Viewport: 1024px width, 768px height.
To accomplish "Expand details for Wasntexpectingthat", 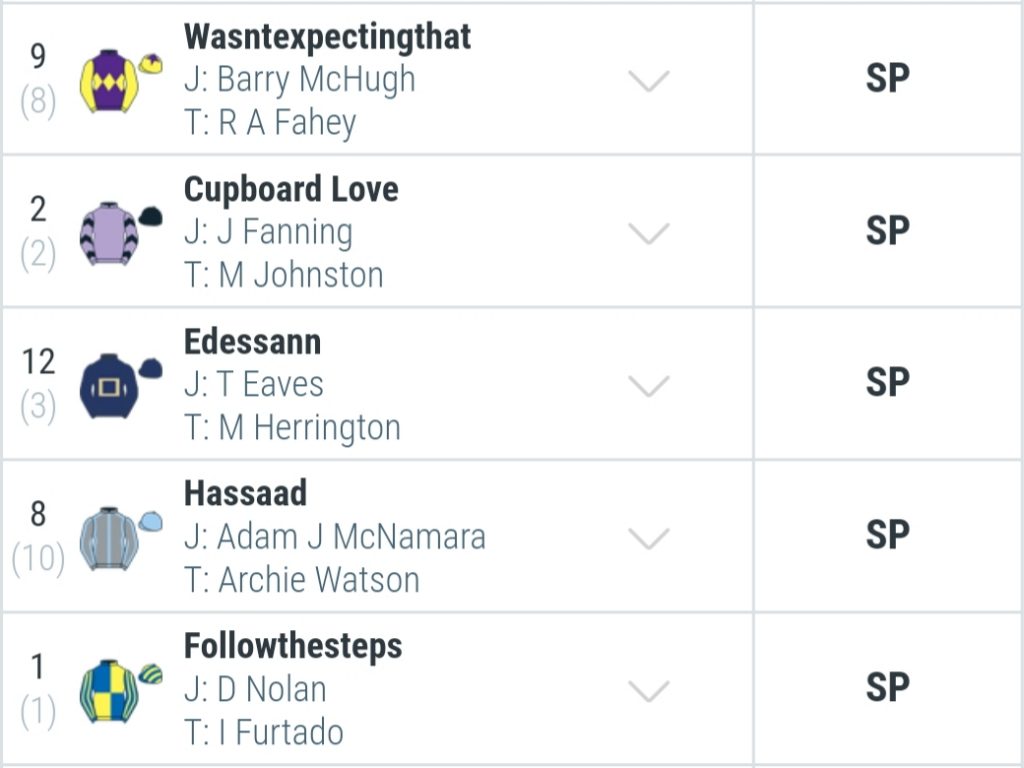I will [x=648, y=81].
